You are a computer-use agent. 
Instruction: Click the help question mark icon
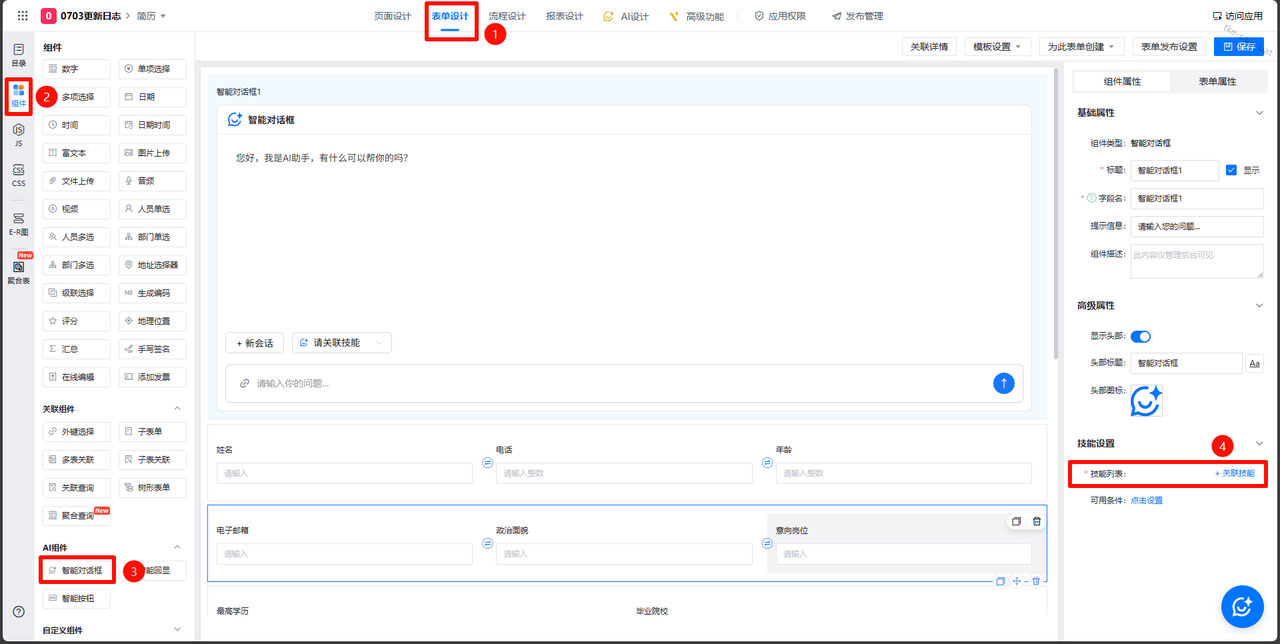pyautogui.click(x=18, y=611)
